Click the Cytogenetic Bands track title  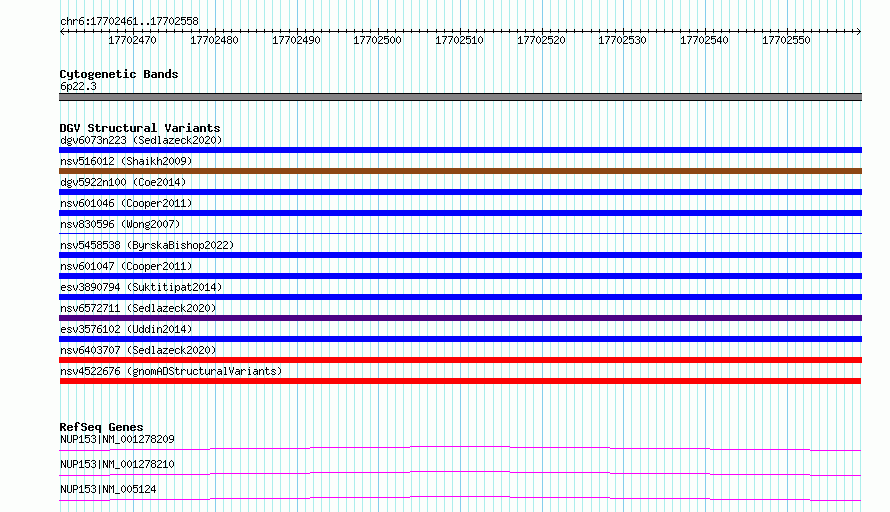click(x=119, y=74)
